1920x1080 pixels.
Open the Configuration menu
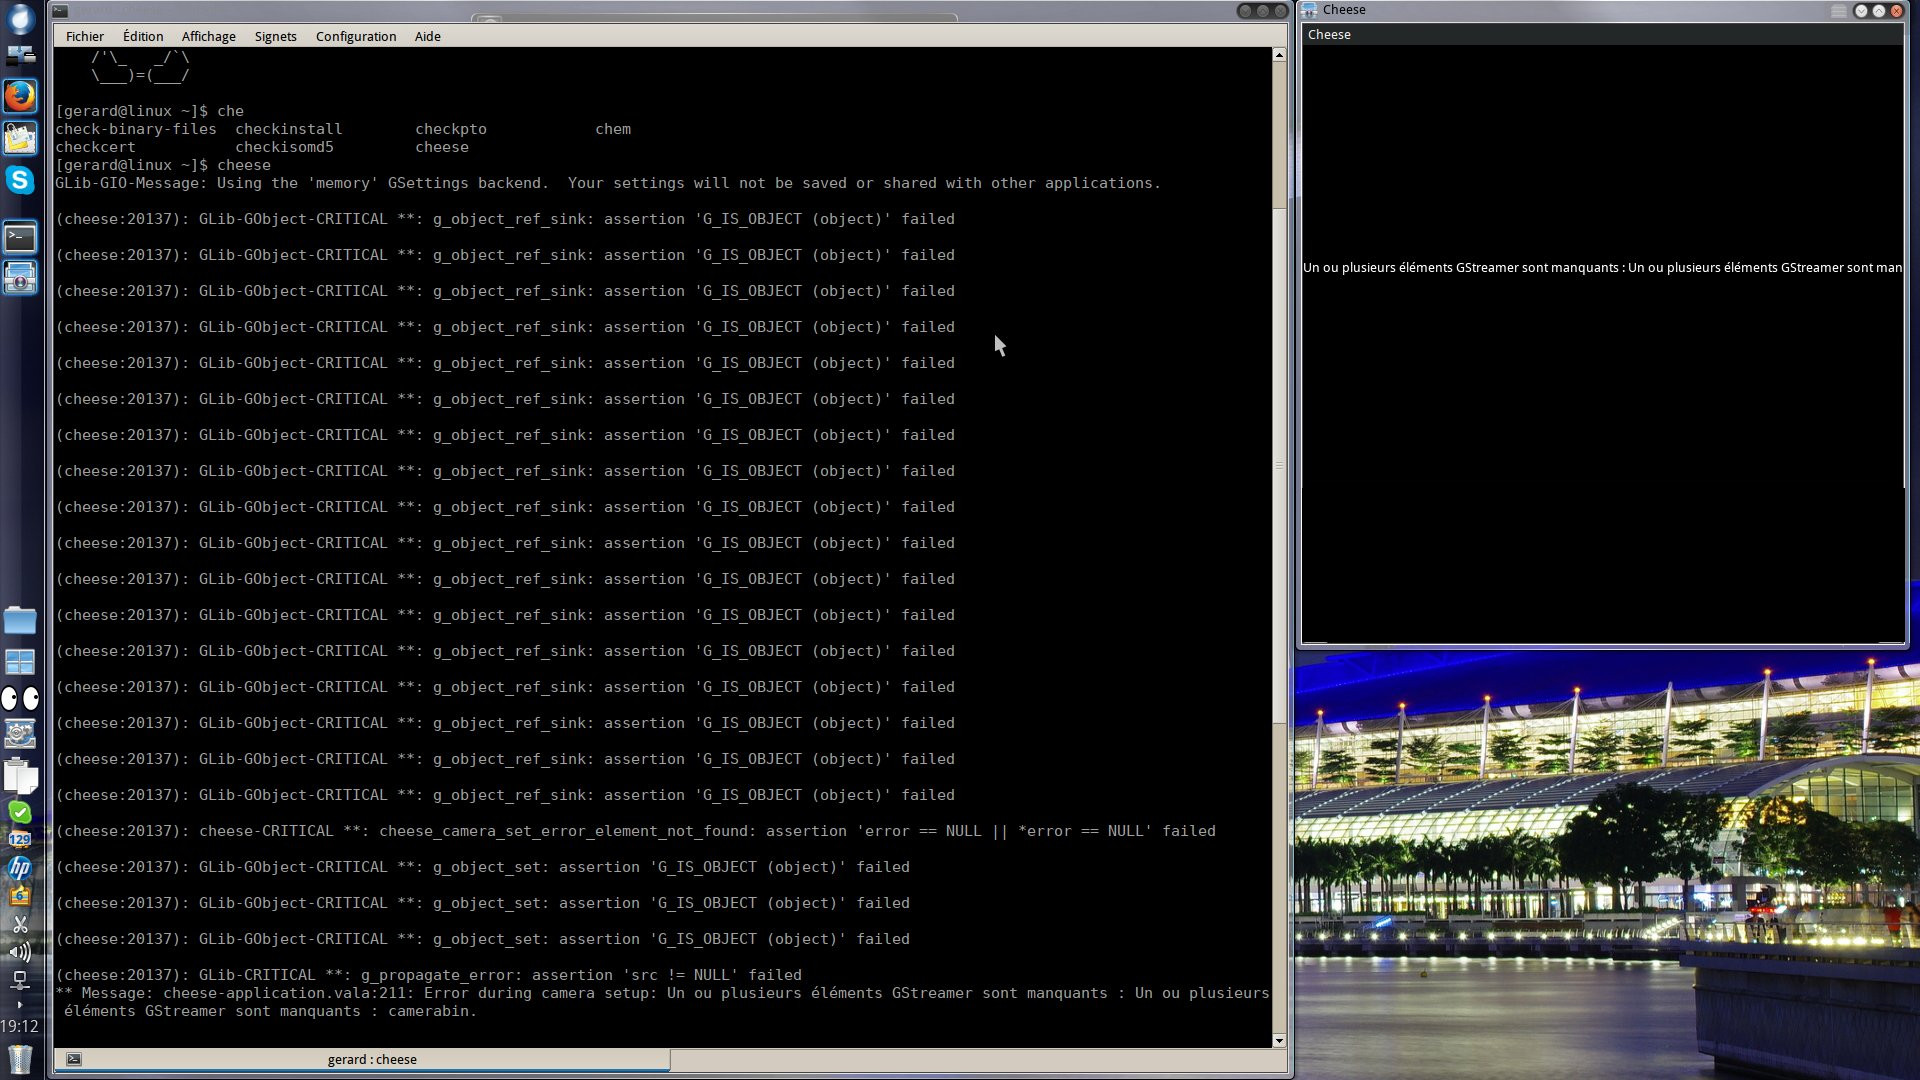pos(356,36)
